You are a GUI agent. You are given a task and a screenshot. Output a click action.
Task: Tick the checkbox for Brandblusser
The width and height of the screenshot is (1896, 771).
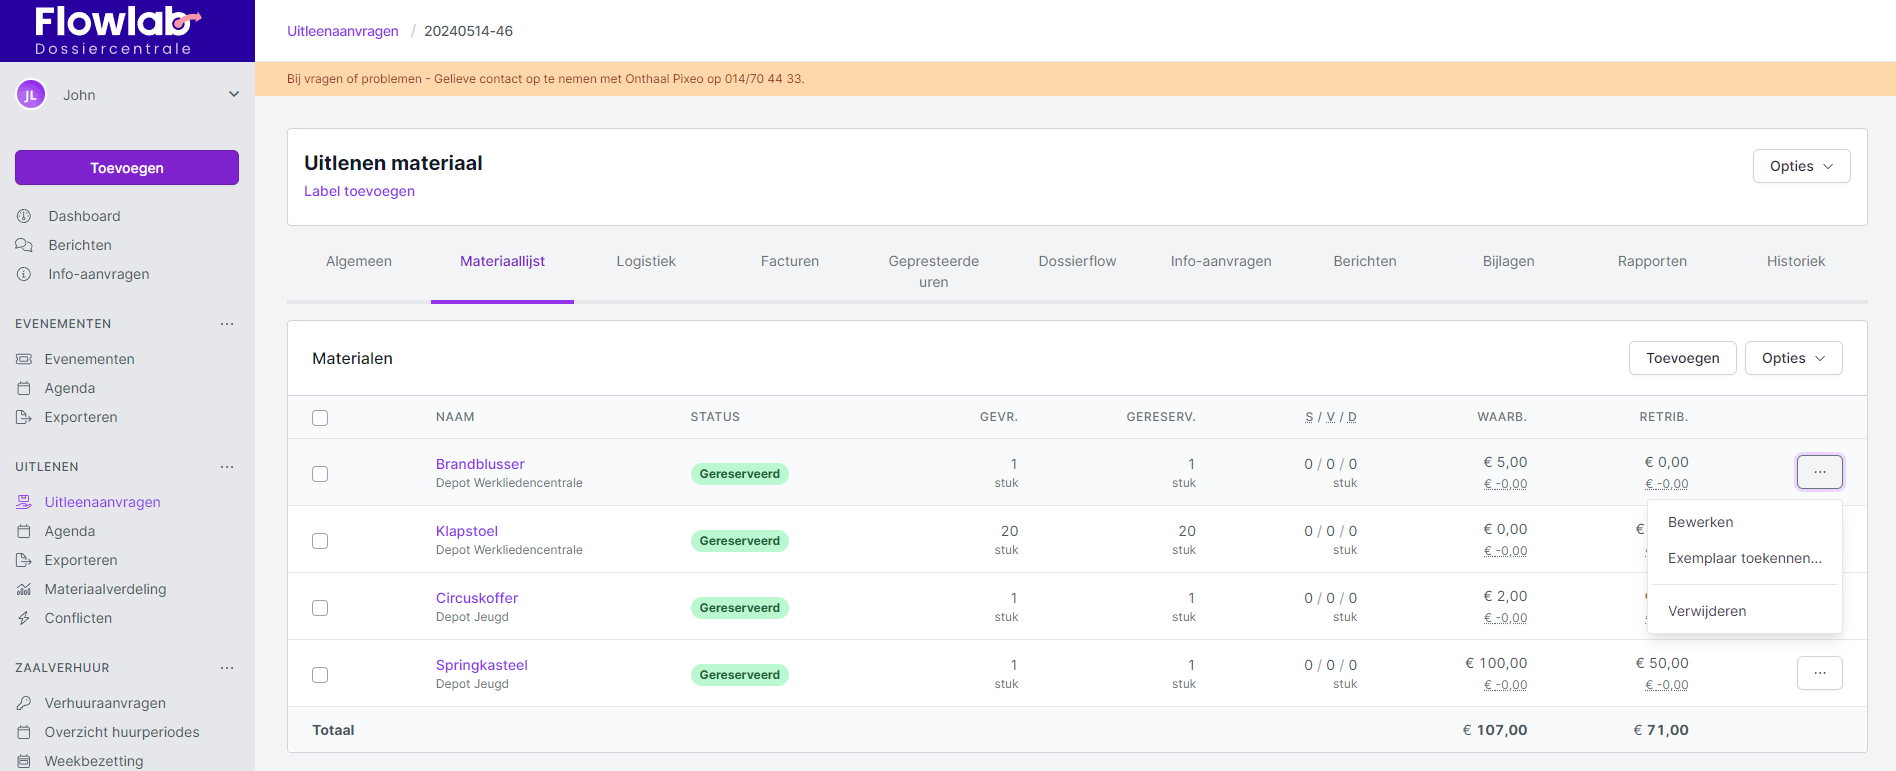pos(320,474)
